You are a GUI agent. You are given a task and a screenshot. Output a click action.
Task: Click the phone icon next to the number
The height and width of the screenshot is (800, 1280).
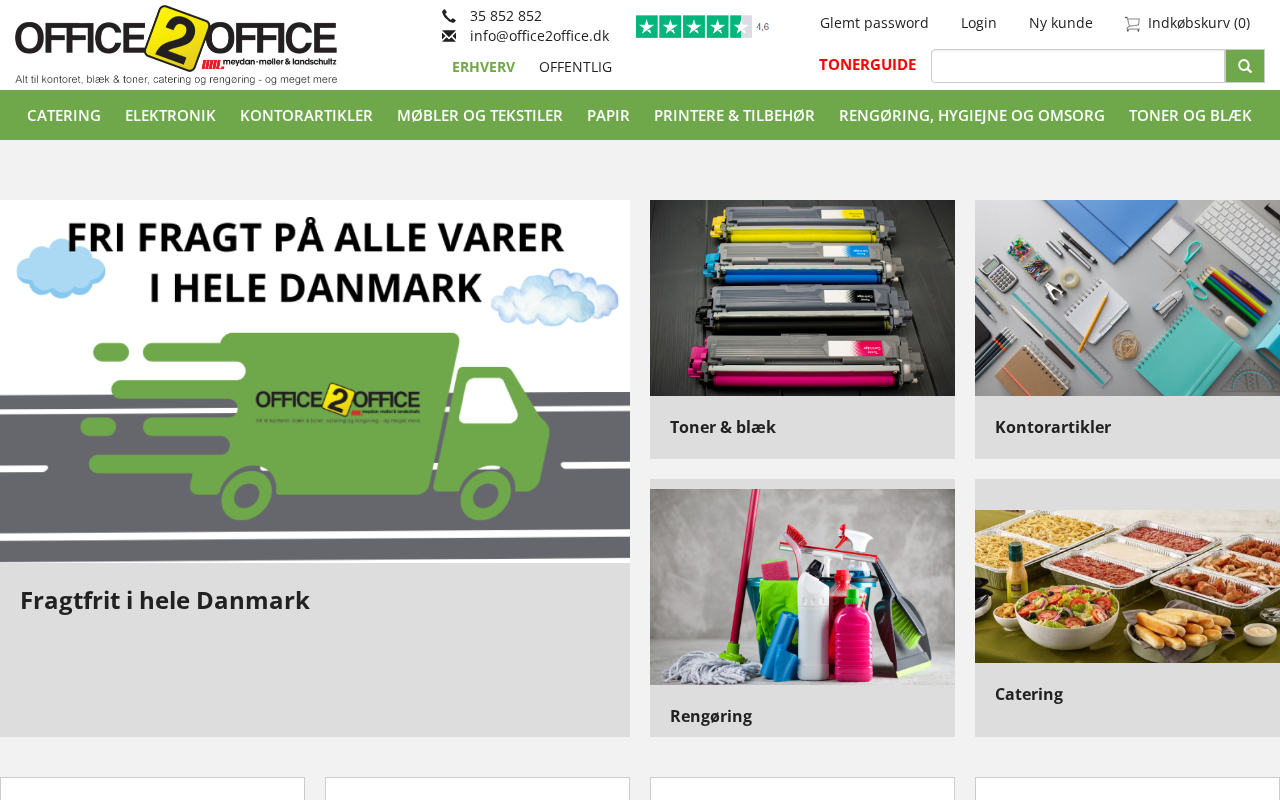click(449, 16)
